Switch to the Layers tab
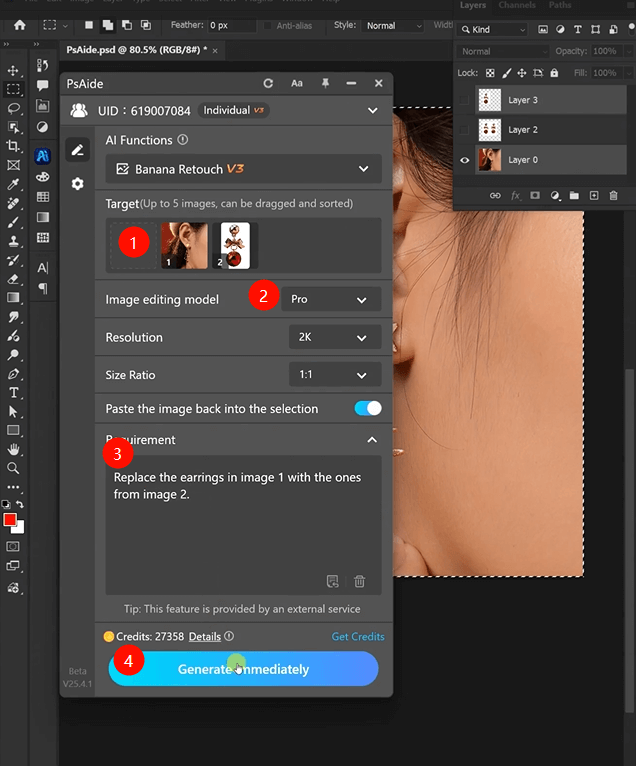 (x=473, y=5)
